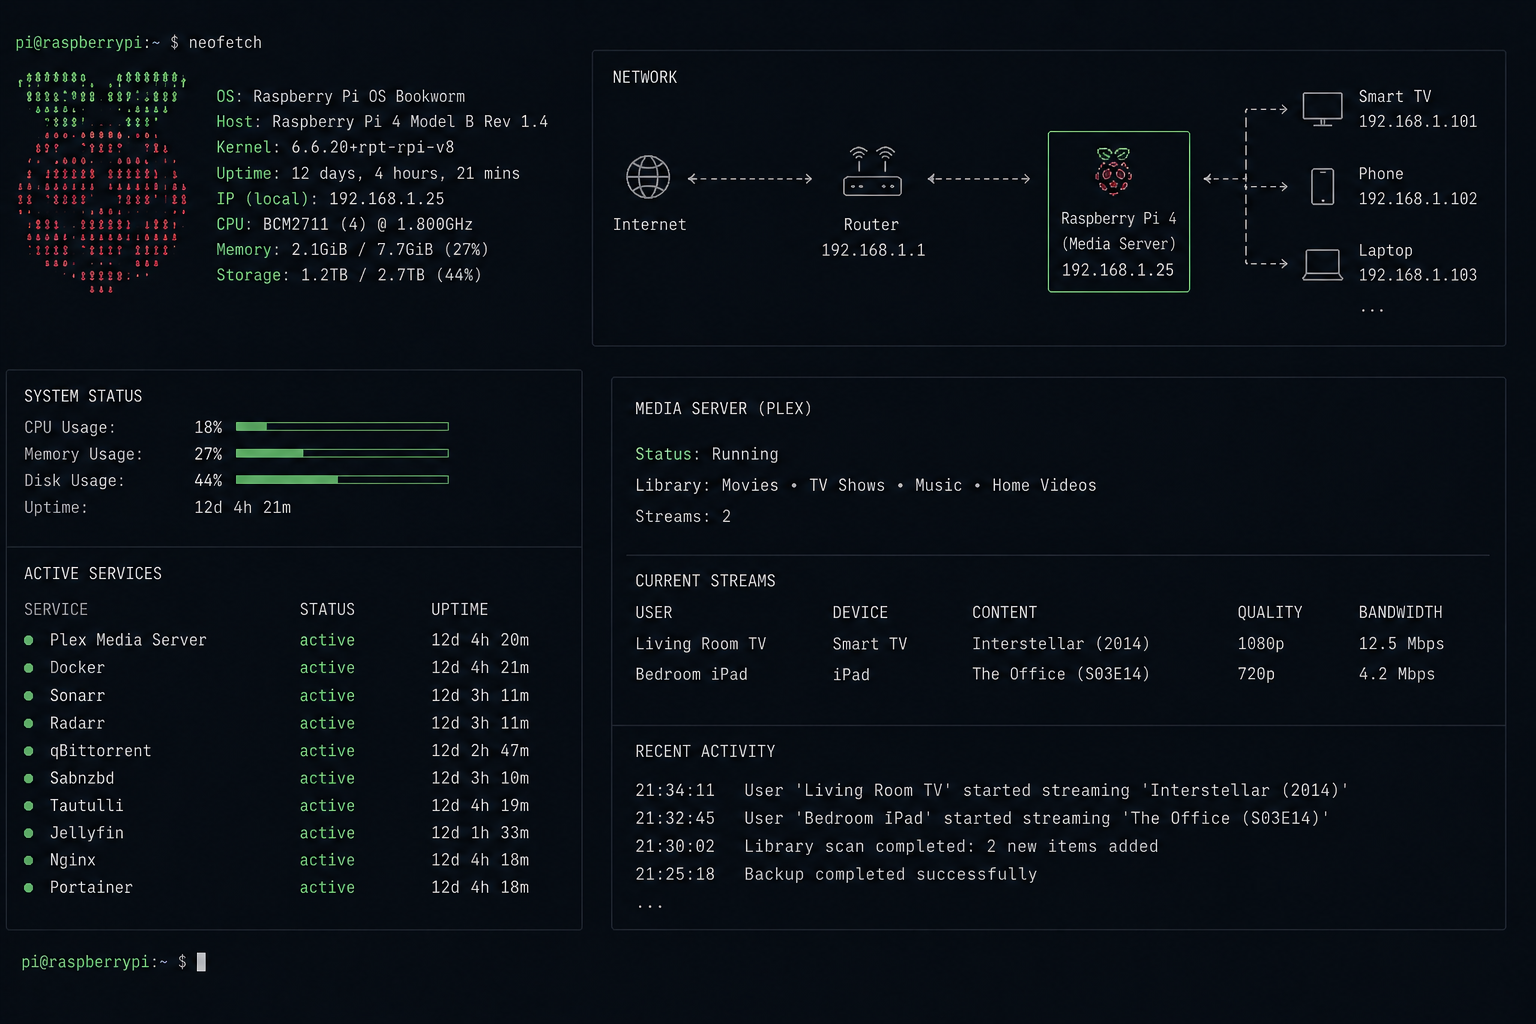This screenshot has height=1024, width=1536.
Task: Click the 'Plex Media Server' service name
Action: point(128,640)
